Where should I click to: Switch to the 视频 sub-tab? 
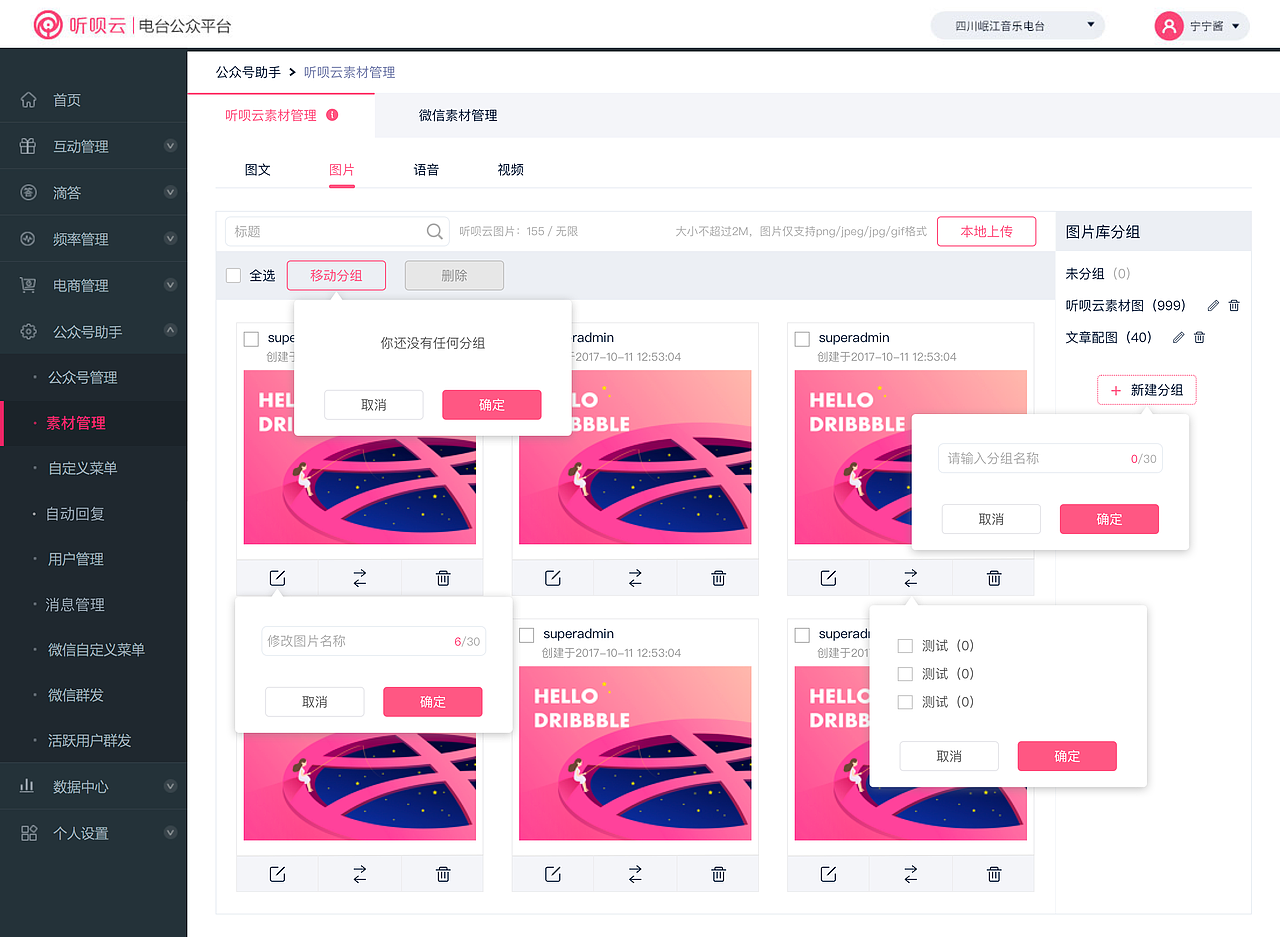click(x=511, y=169)
